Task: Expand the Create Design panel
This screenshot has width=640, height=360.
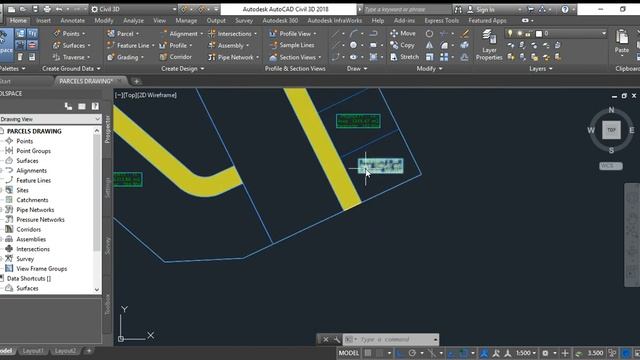Action: tap(182, 69)
